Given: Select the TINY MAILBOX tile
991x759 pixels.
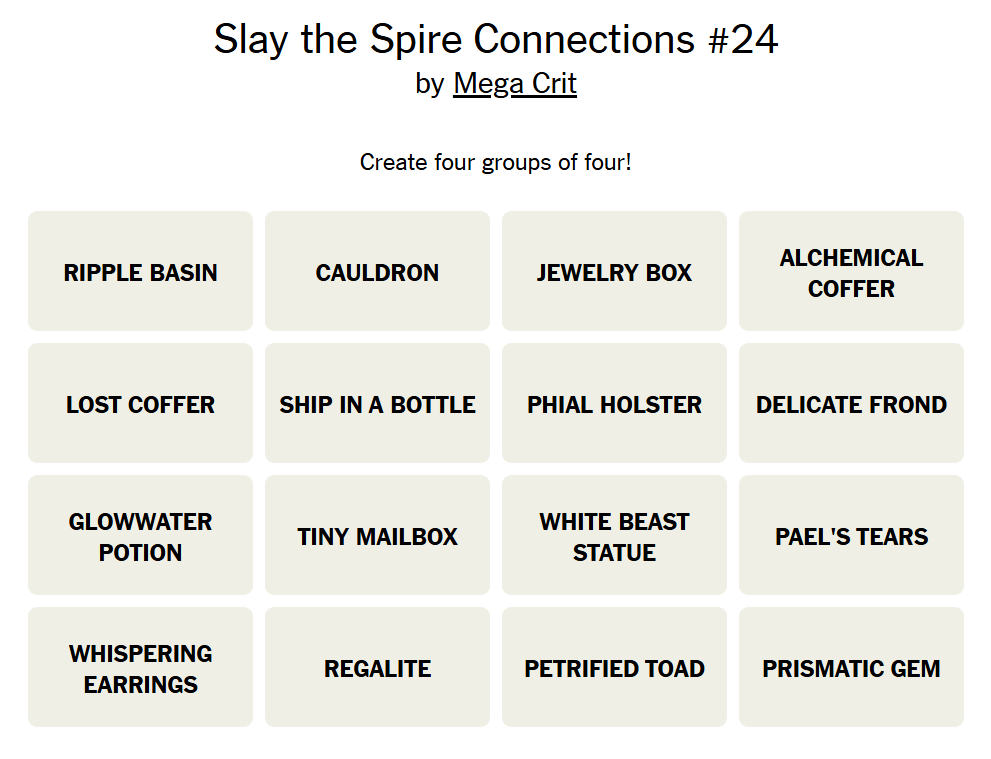Looking at the screenshot, I should (x=377, y=535).
